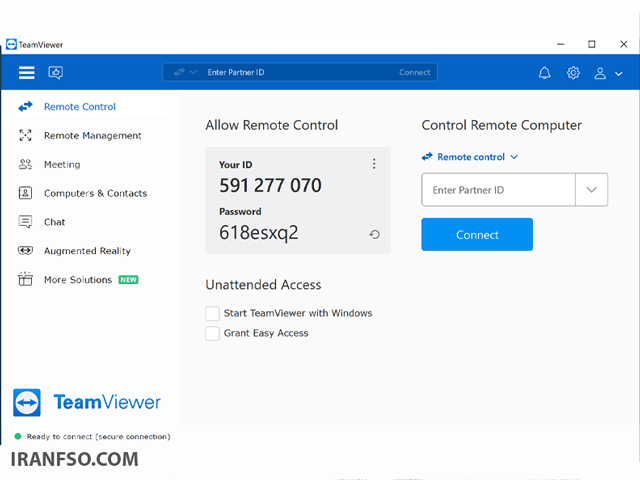
Task: Expand the account dropdown chevron
Action: point(619,74)
